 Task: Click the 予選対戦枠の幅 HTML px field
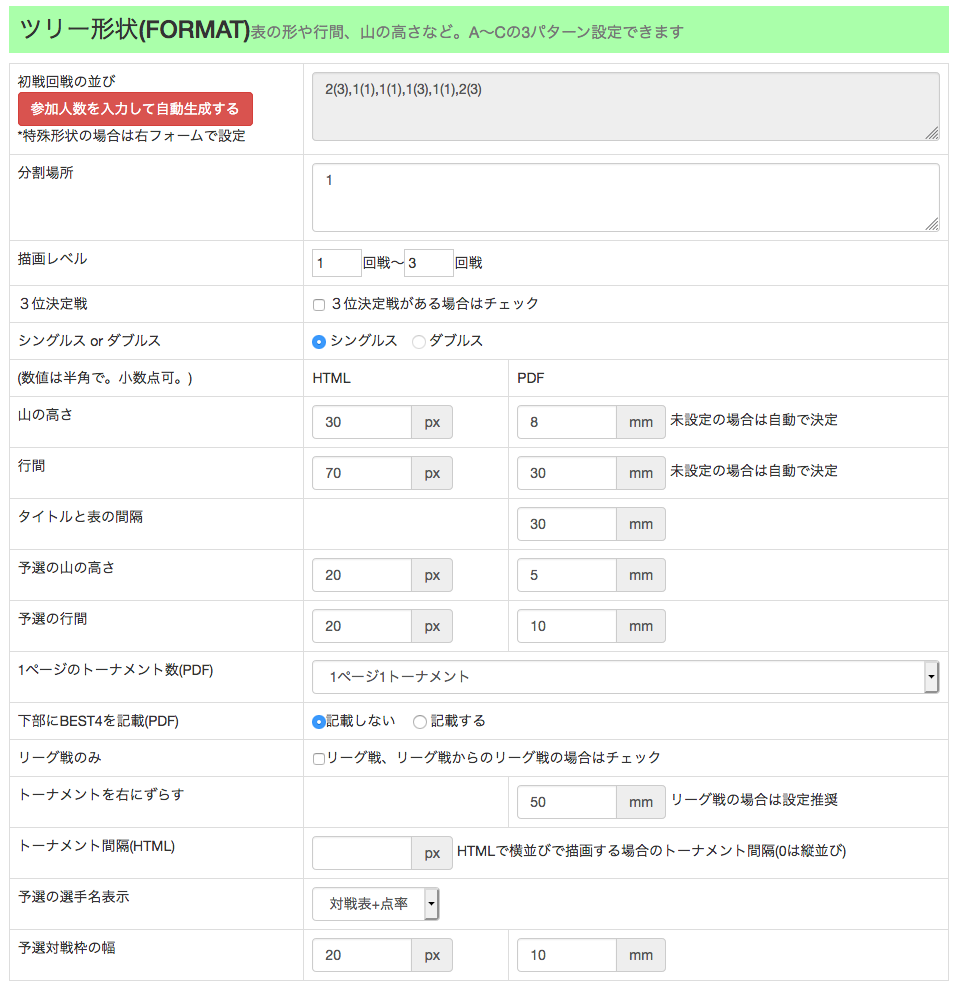pyautogui.click(x=362, y=955)
